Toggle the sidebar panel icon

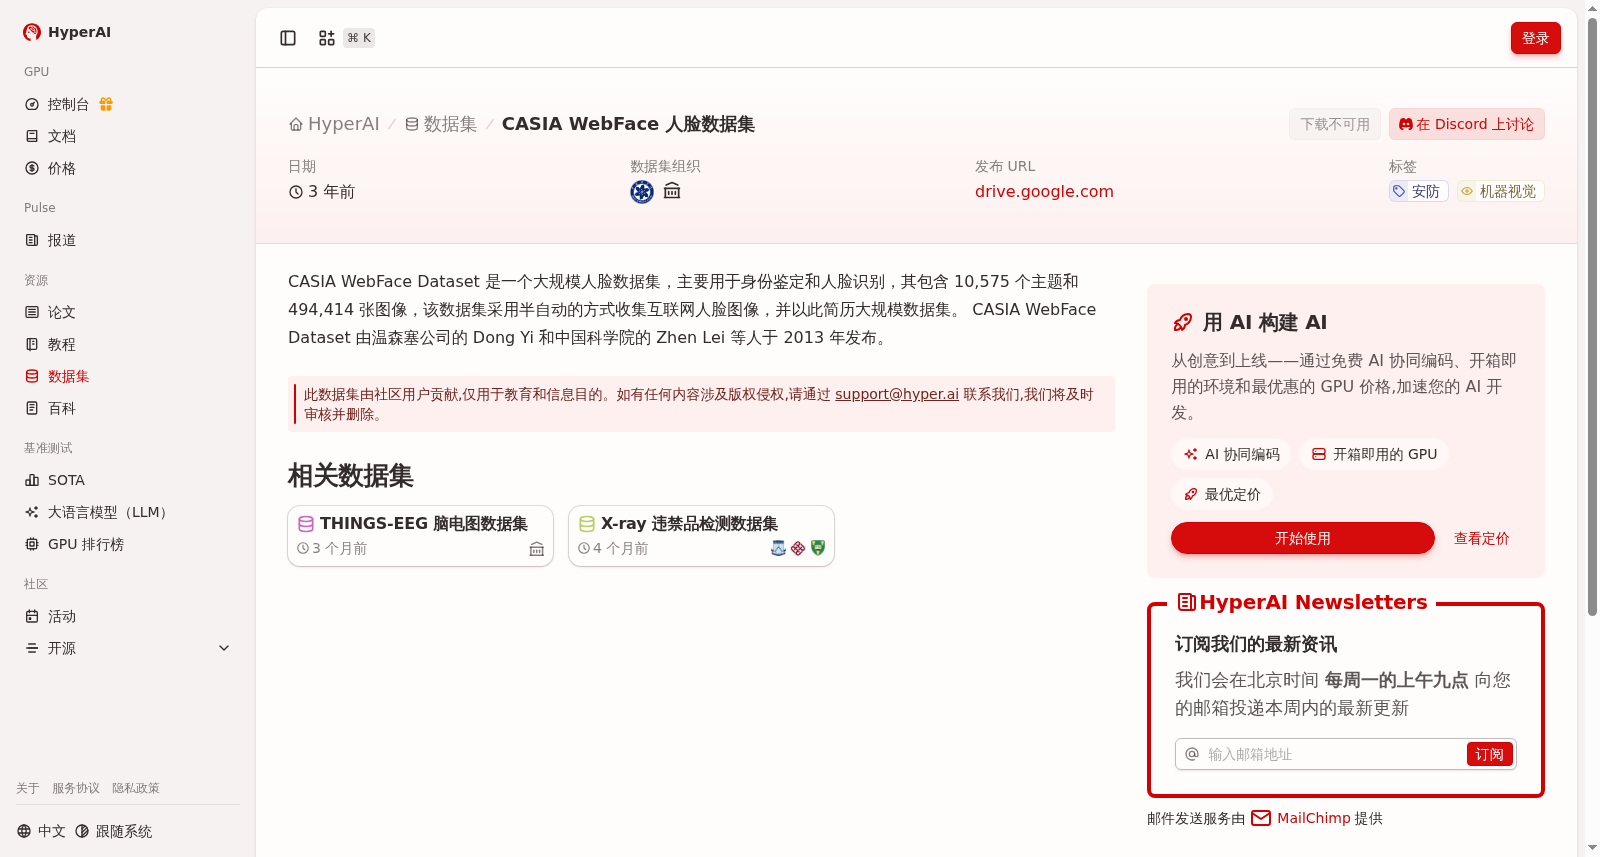point(288,38)
